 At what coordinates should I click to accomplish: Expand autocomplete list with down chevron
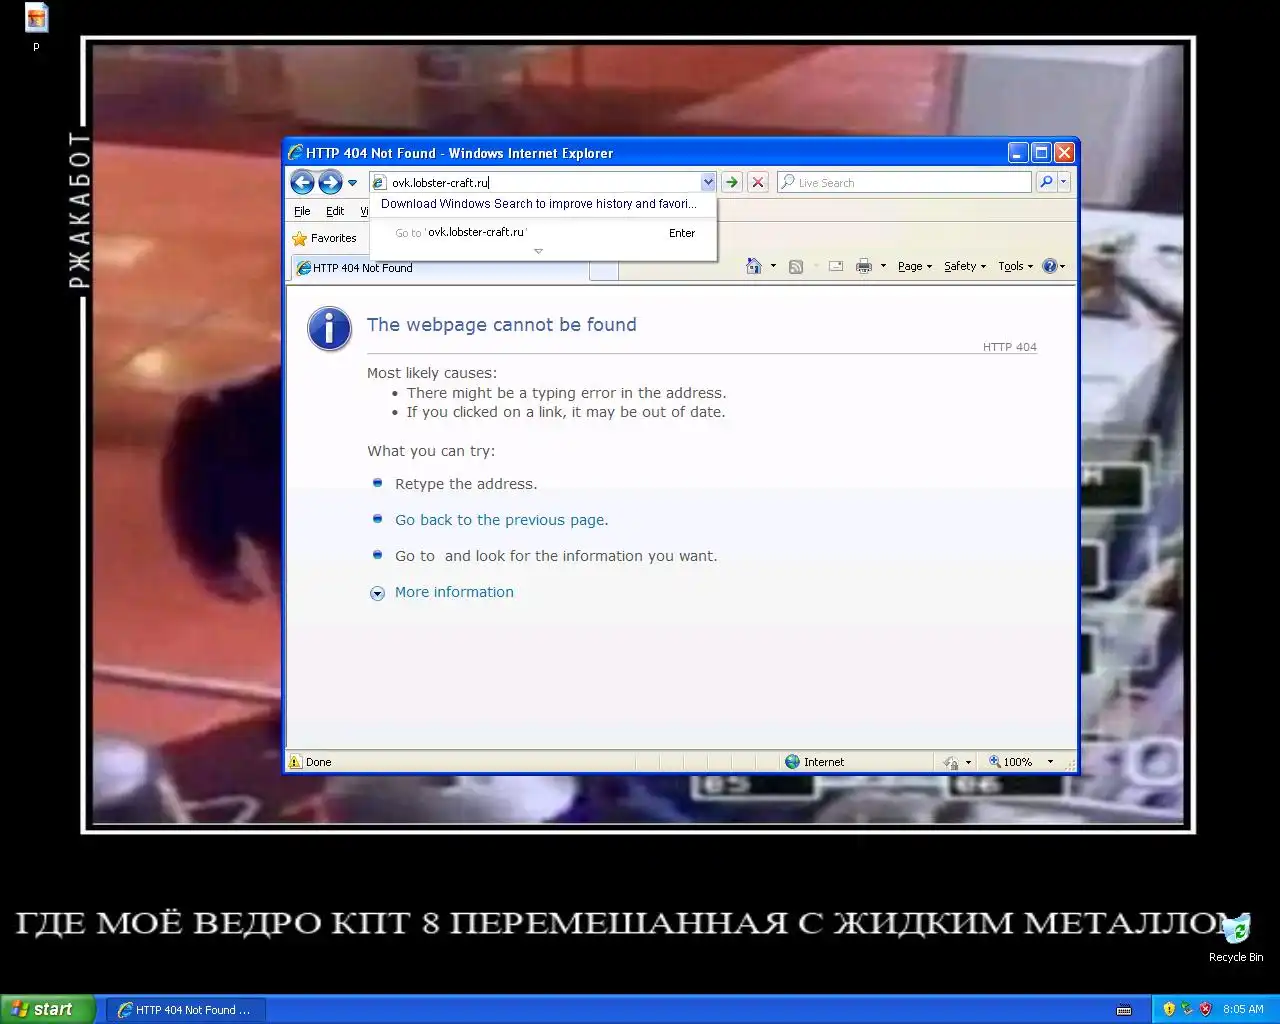click(x=538, y=251)
